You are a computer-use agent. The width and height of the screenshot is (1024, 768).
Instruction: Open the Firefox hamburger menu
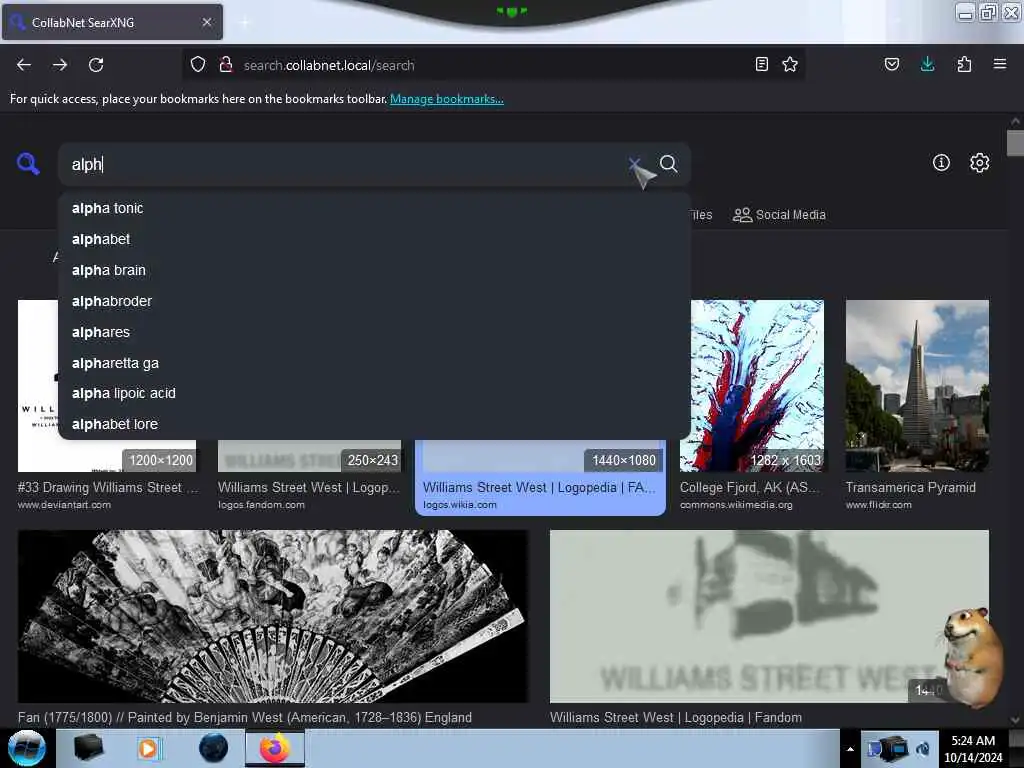click(x=1000, y=64)
